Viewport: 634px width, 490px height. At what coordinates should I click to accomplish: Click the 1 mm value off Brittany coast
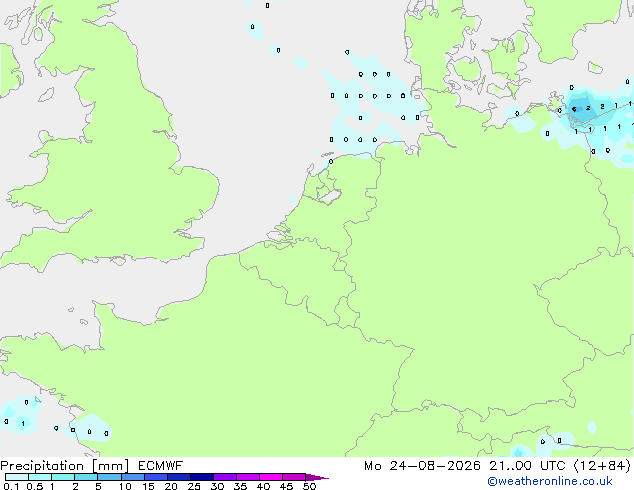tap(23, 424)
